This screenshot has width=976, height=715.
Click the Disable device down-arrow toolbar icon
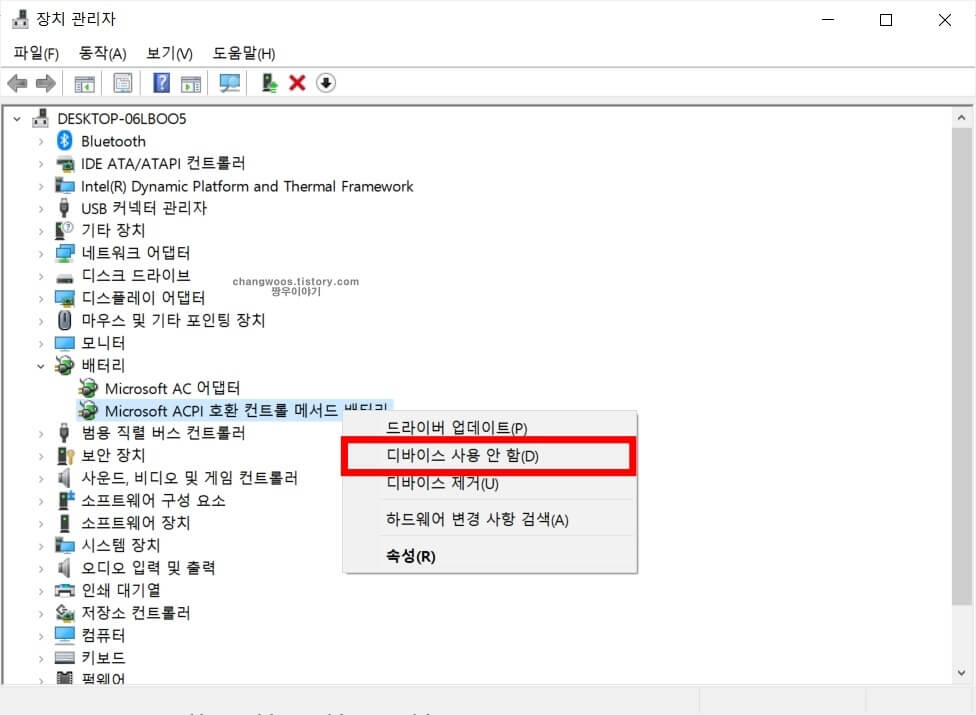325,83
